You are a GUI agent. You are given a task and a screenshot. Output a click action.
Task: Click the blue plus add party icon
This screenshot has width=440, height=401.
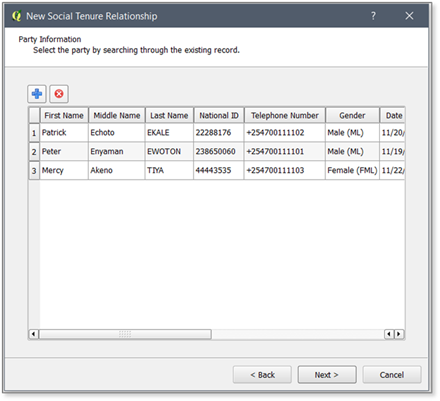(37, 94)
